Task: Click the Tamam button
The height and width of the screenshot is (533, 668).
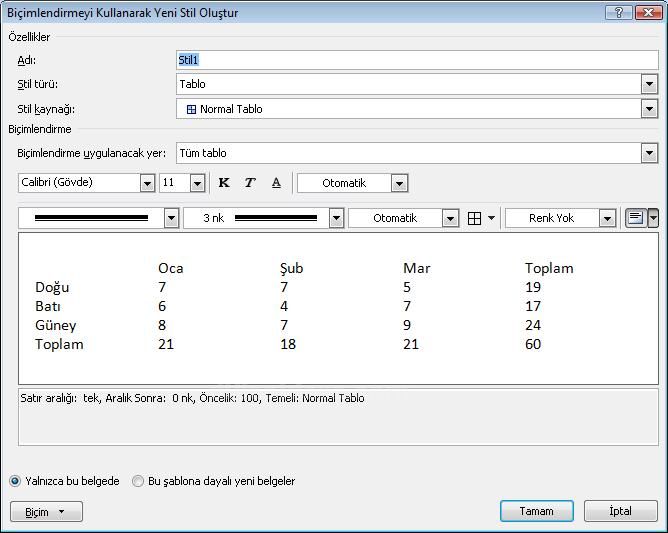Action: tap(537, 511)
